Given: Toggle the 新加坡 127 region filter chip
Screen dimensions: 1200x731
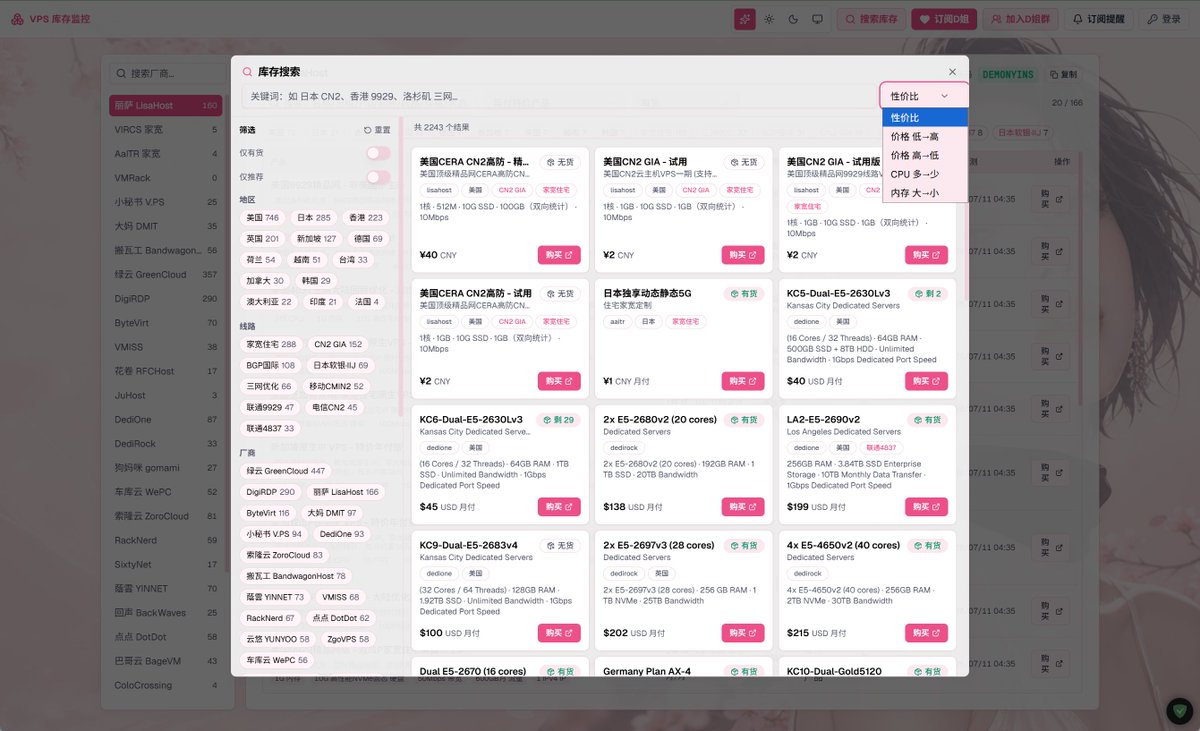Looking at the screenshot, I should pyautogui.click(x=316, y=239).
